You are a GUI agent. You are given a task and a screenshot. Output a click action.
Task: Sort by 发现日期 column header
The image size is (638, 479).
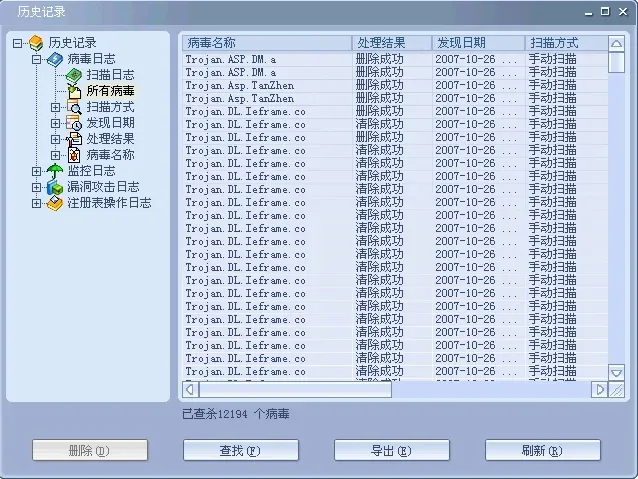tap(478, 43)
